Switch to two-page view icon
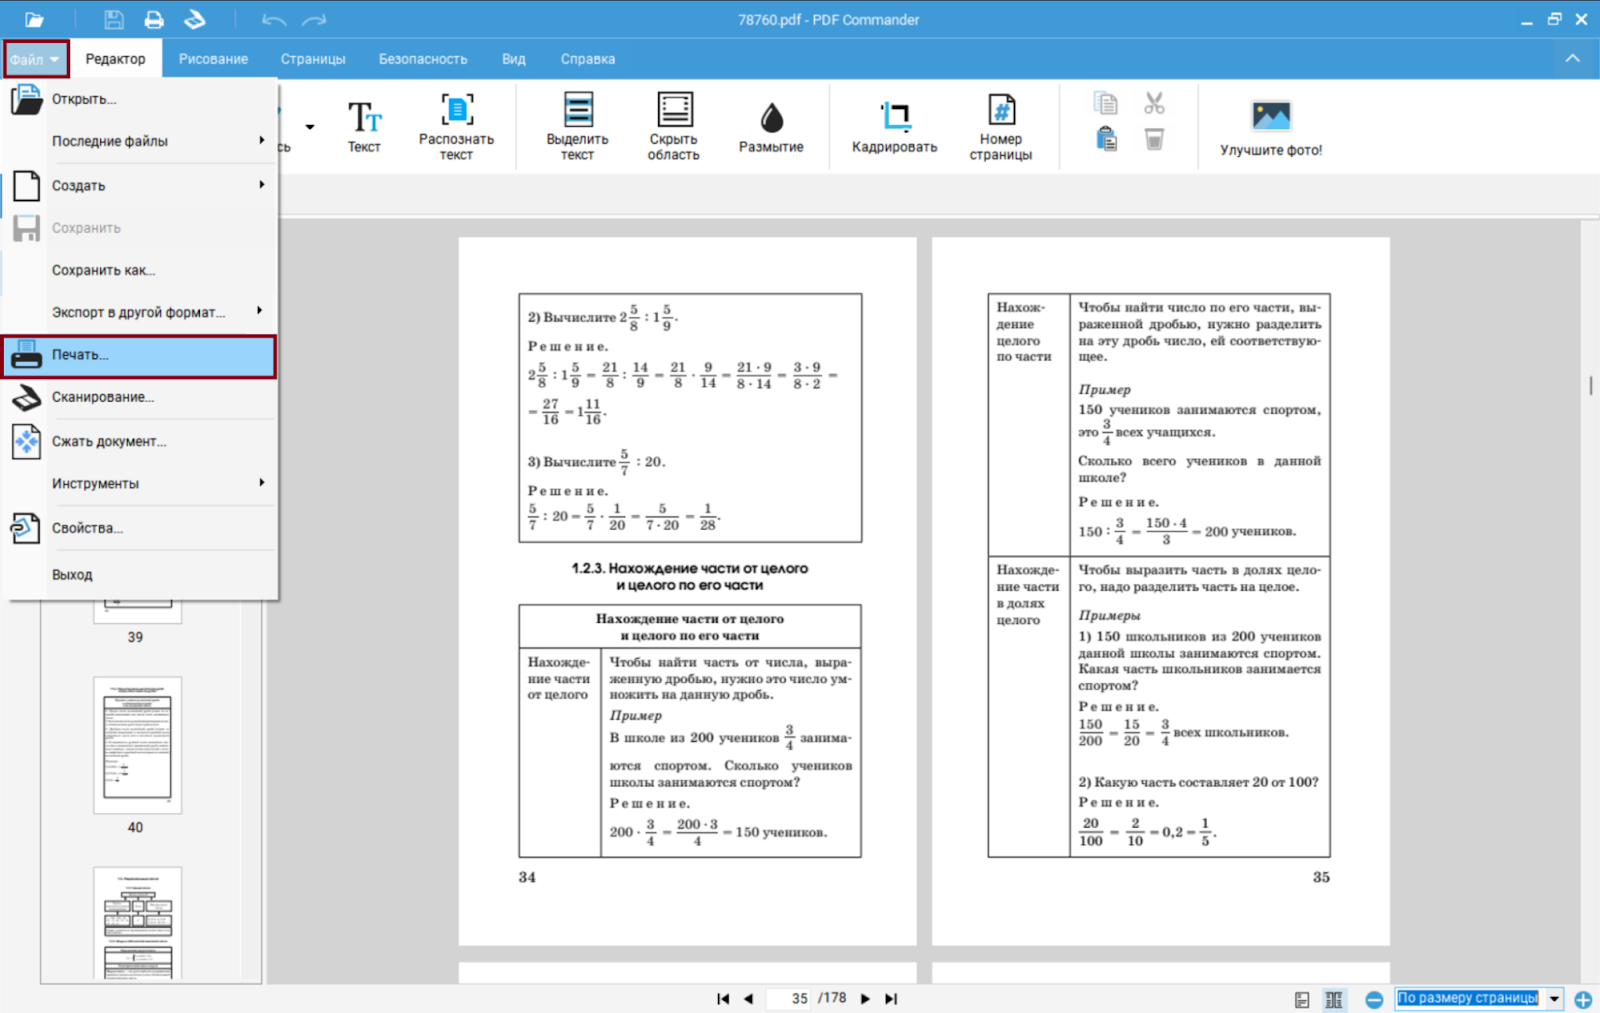Viewport: 1600px width, 1013px height. [1334, 999]
